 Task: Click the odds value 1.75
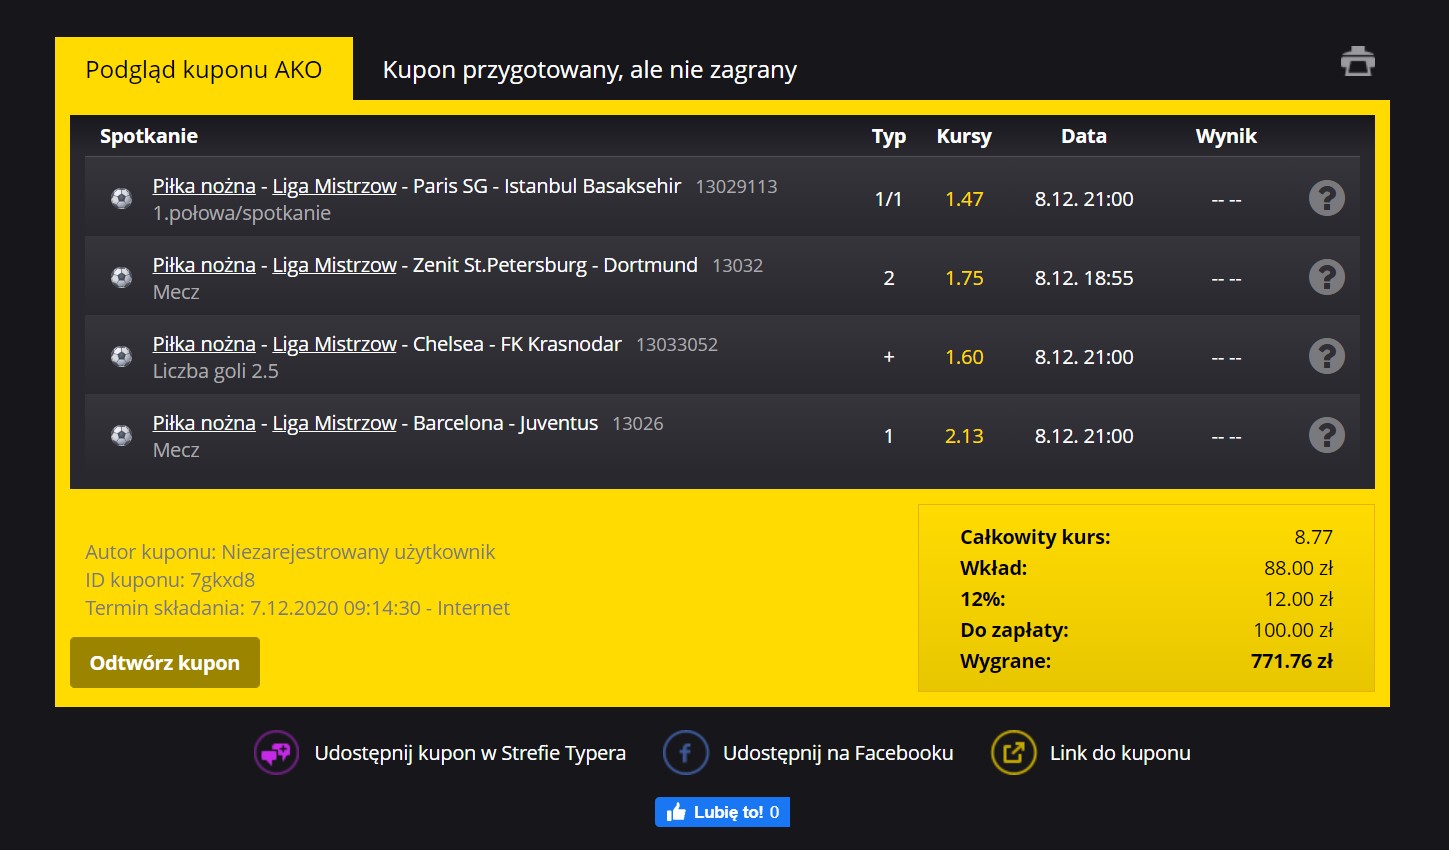click(x=964, y=278)
